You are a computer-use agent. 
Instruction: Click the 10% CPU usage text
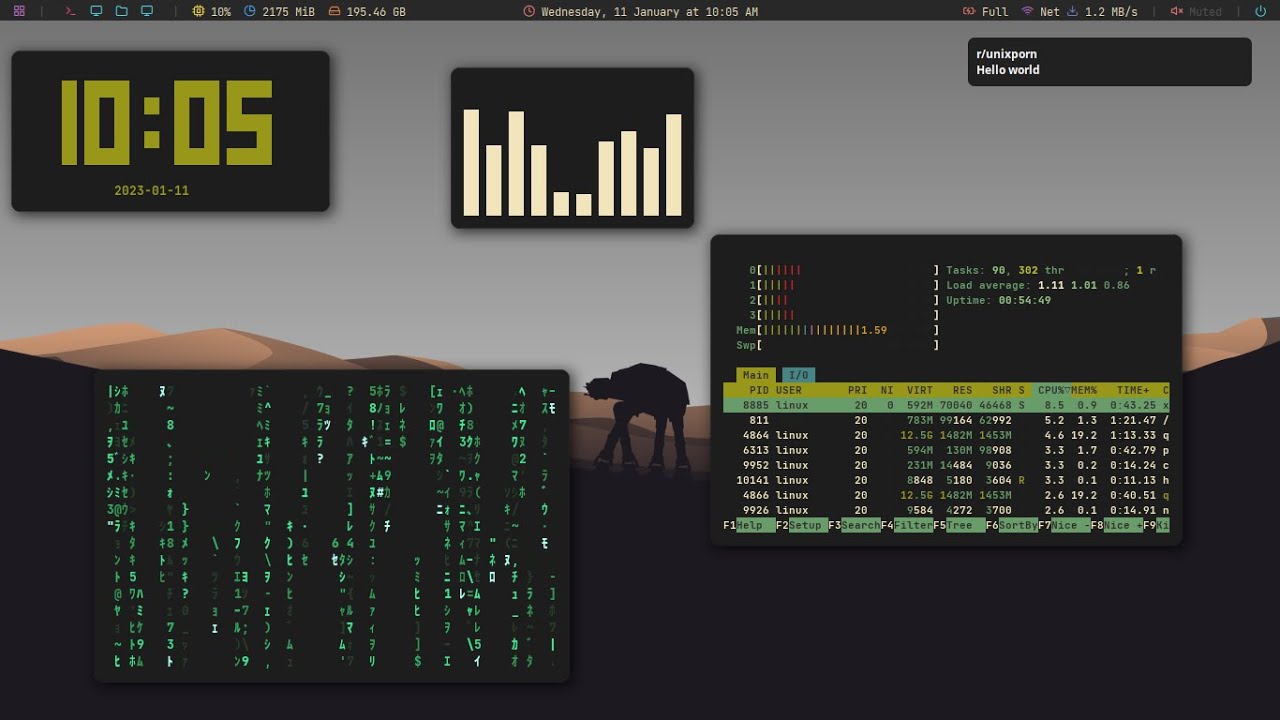tap(221, 12)
